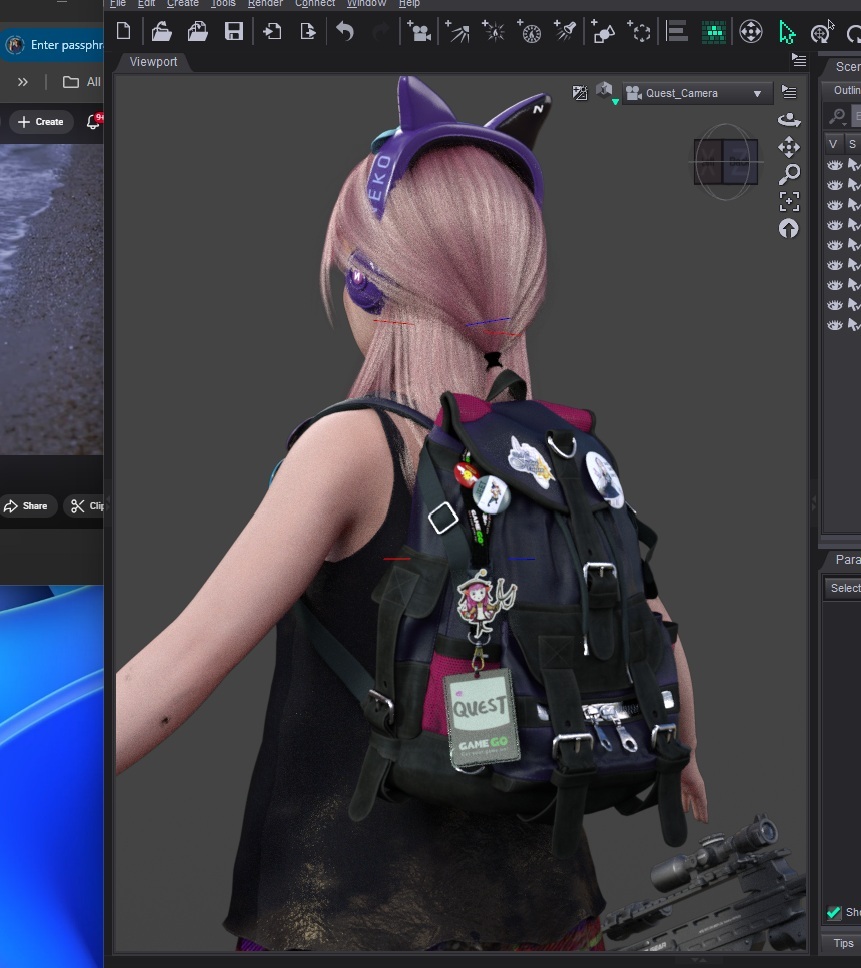Screen dimensions: 861x968
Task: Save the scene with the floppy disk icon
Action: point(234,32)
